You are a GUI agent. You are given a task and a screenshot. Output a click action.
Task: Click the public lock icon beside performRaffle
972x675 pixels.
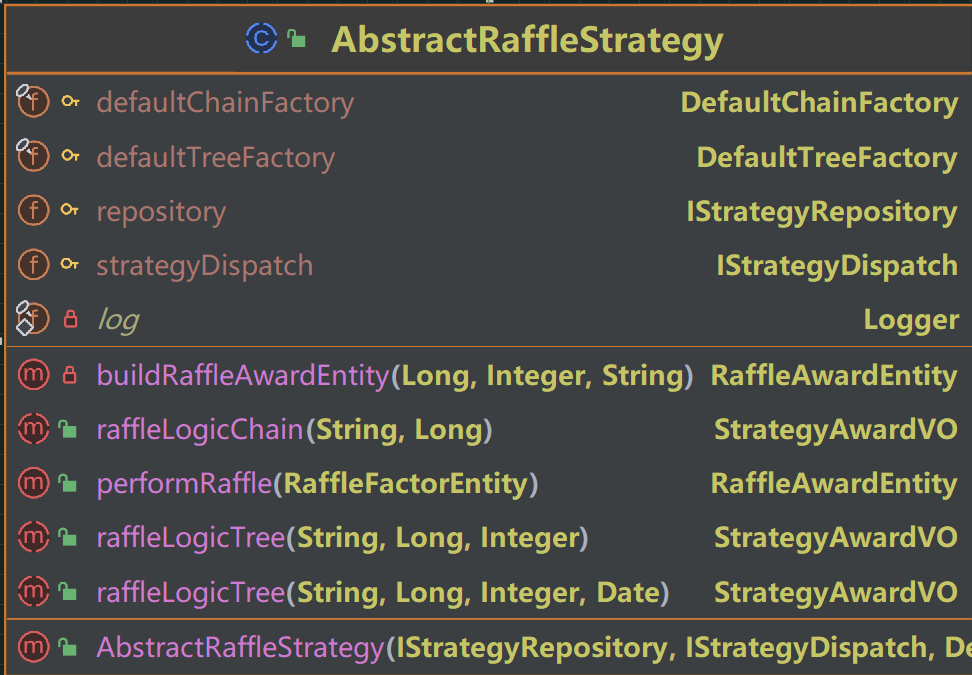(67, 483)
